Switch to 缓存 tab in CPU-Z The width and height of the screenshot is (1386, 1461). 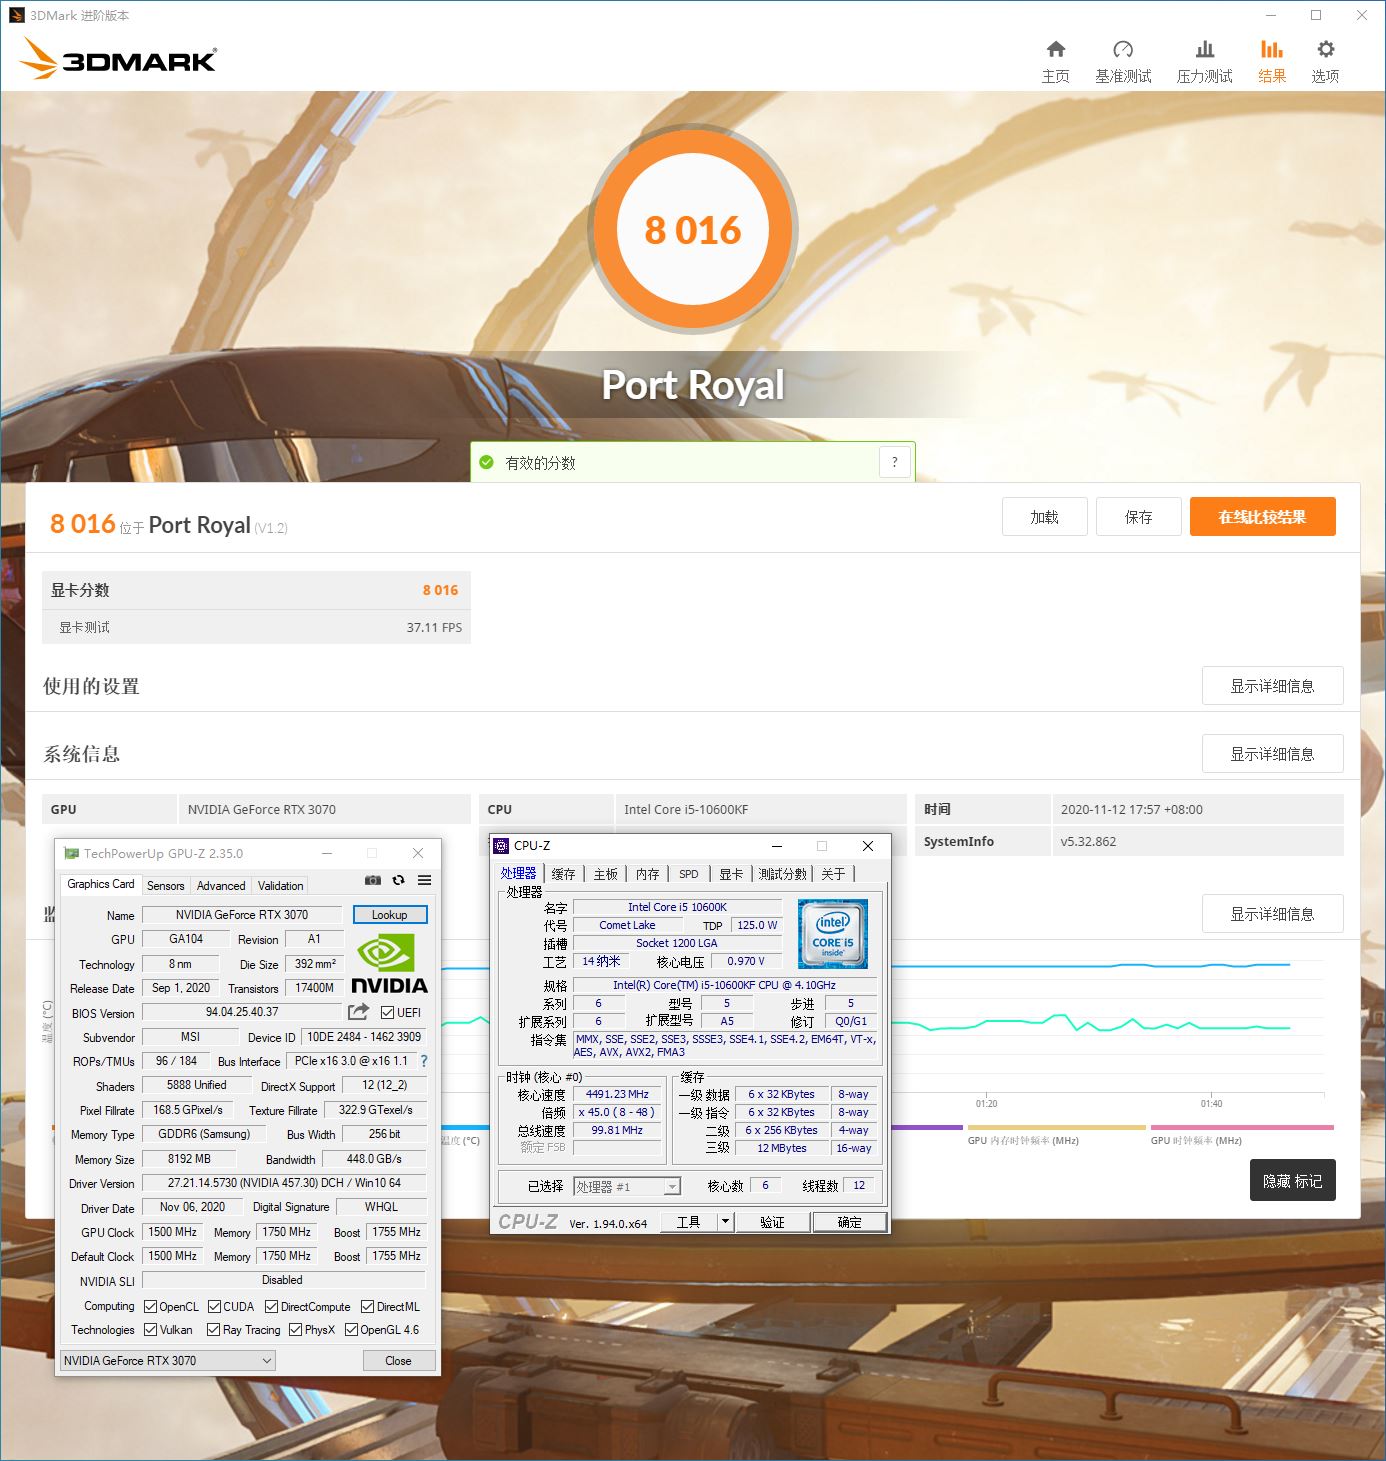[x=564, y=874]
